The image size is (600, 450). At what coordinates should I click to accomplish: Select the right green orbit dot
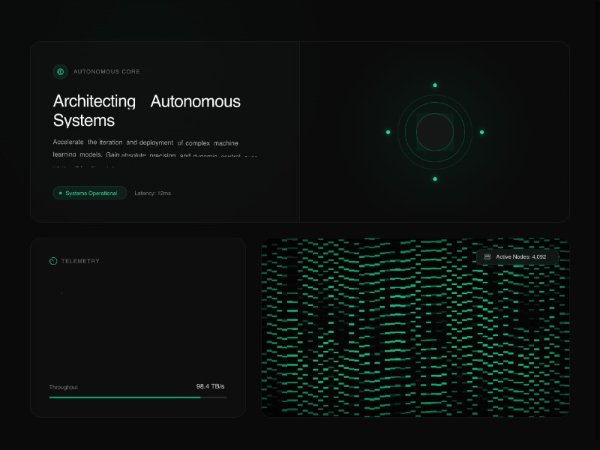[x=481, y=132]
